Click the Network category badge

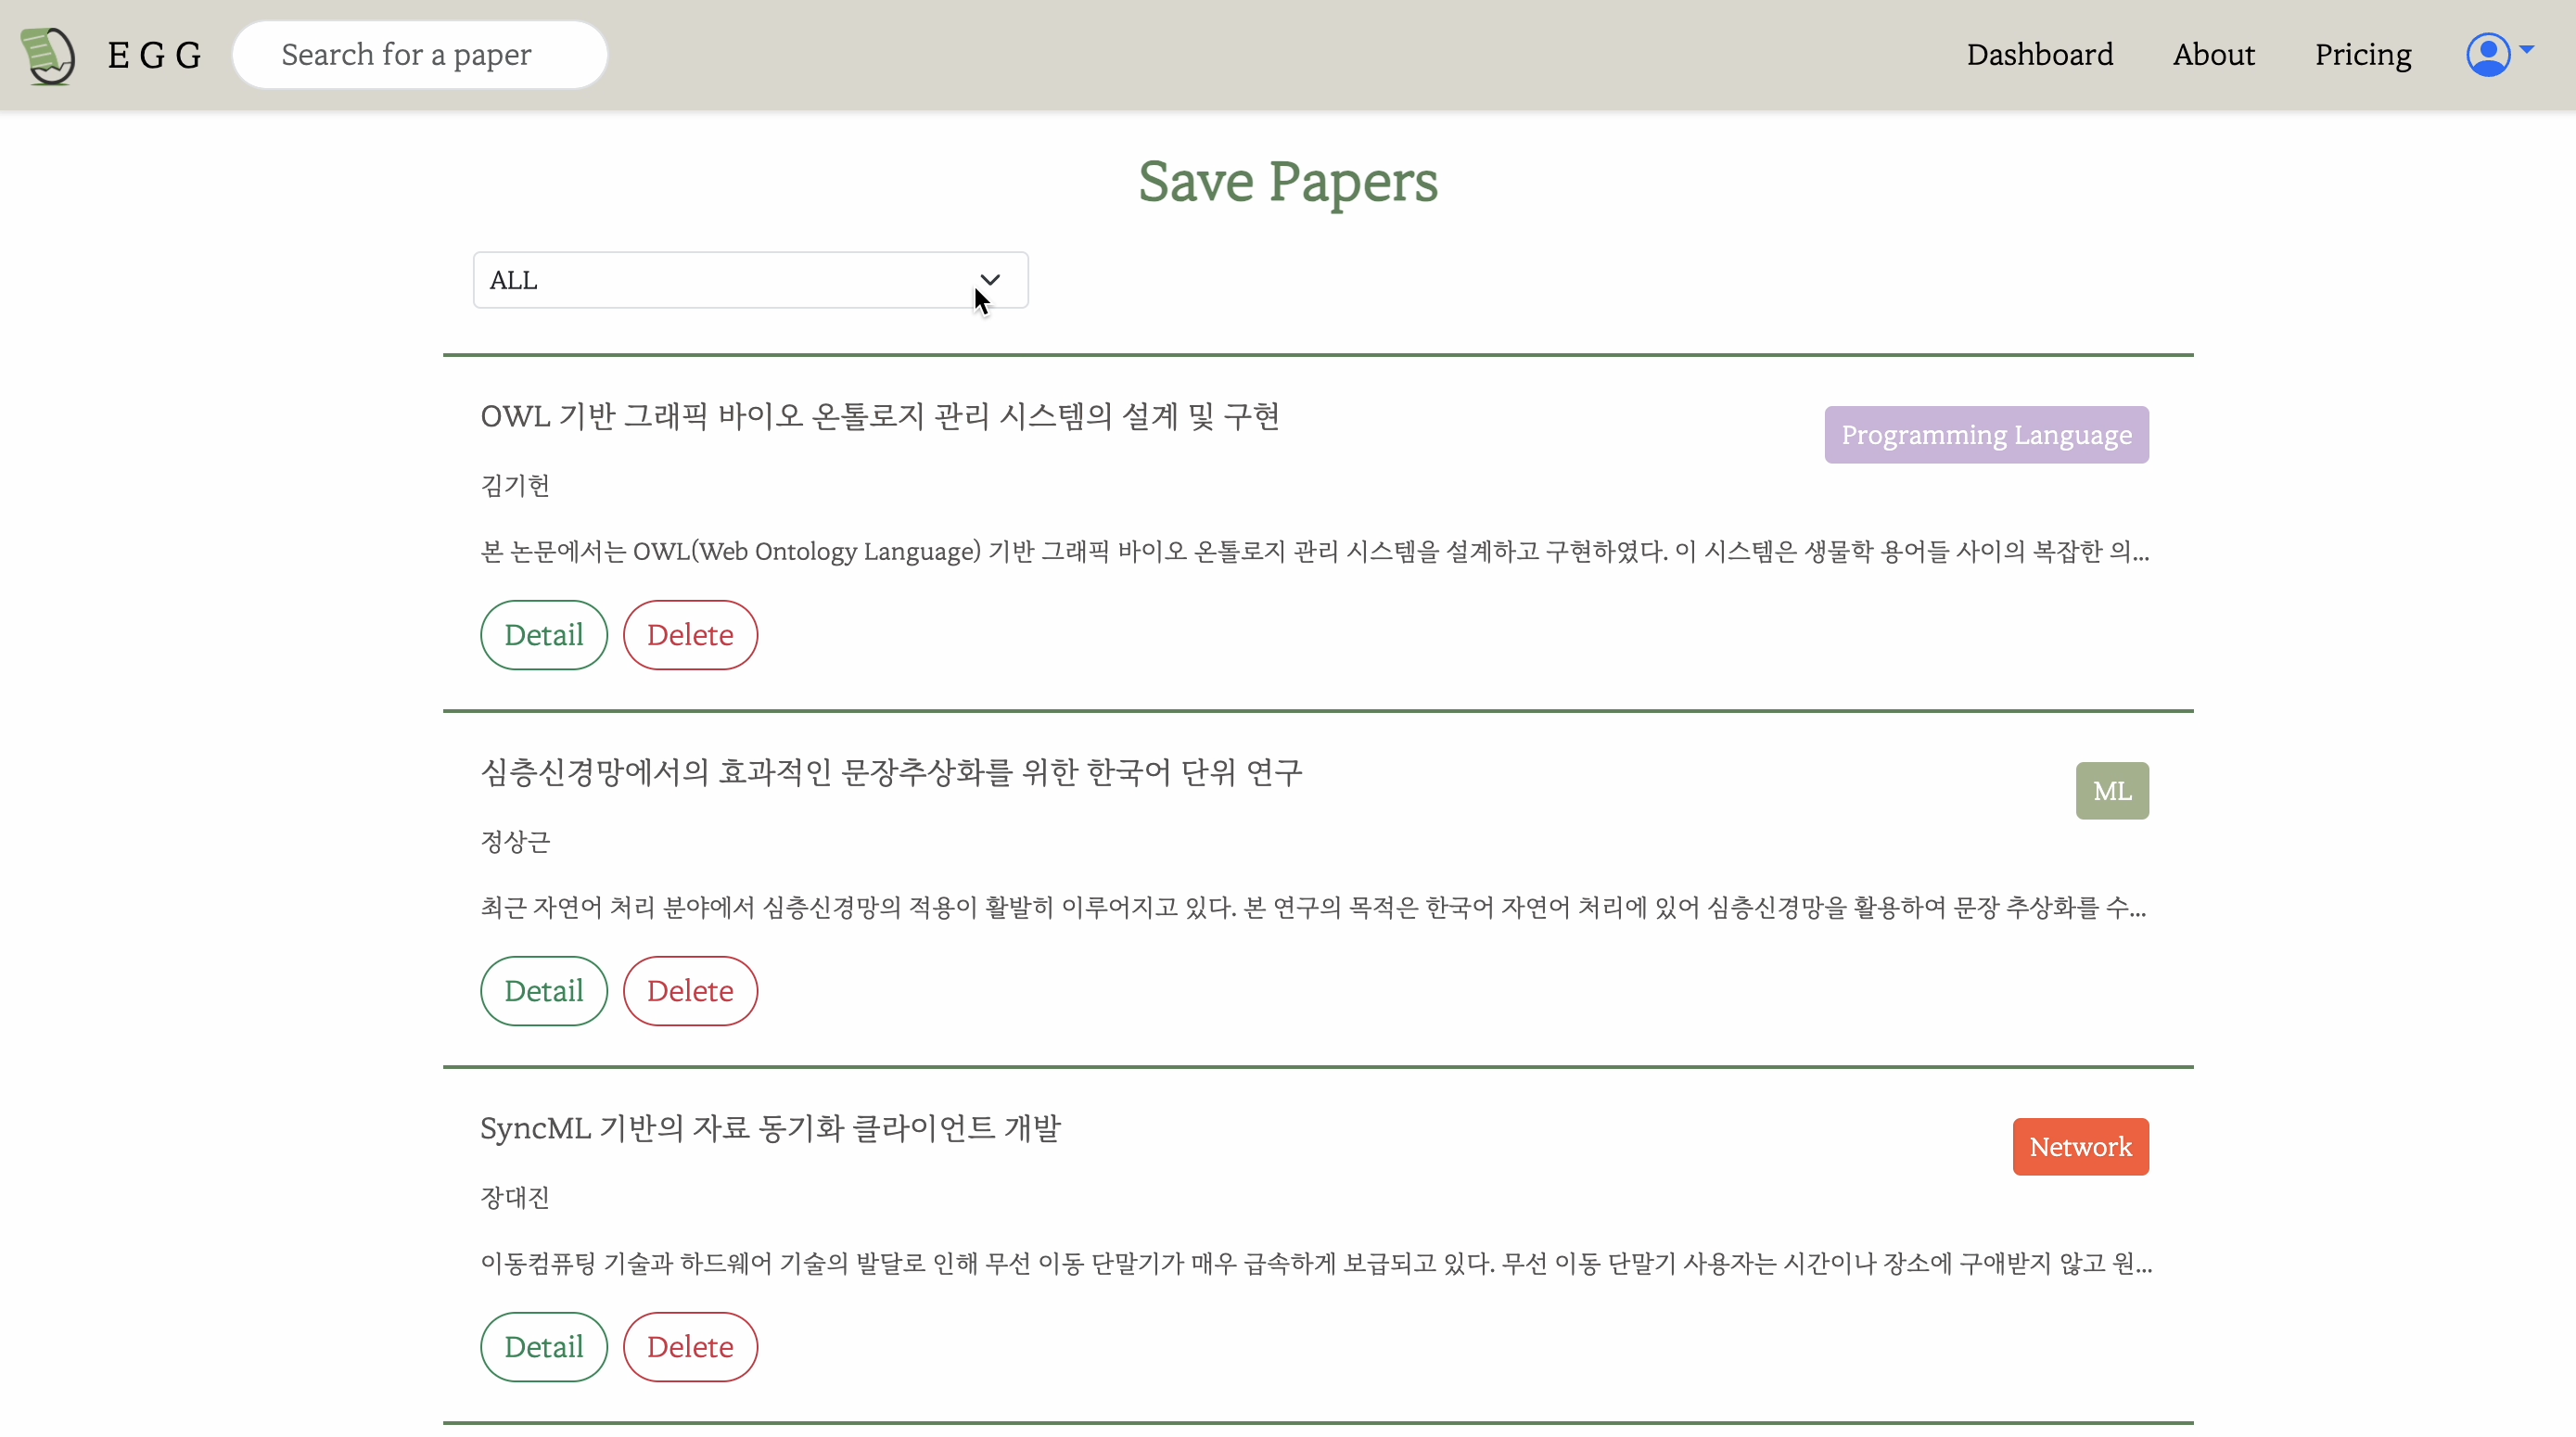[x=2080, y=1146]
